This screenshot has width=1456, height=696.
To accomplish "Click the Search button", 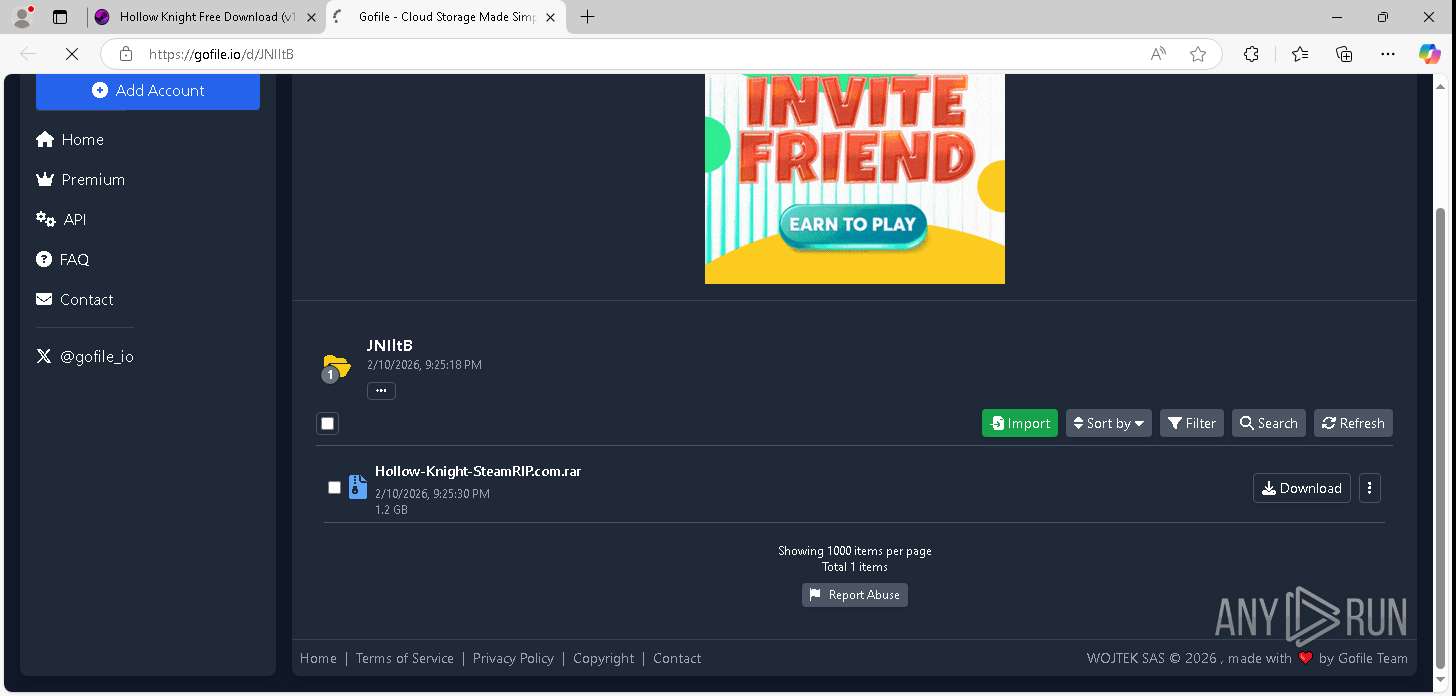I will pyautogui.click(x=1269, y=423).
